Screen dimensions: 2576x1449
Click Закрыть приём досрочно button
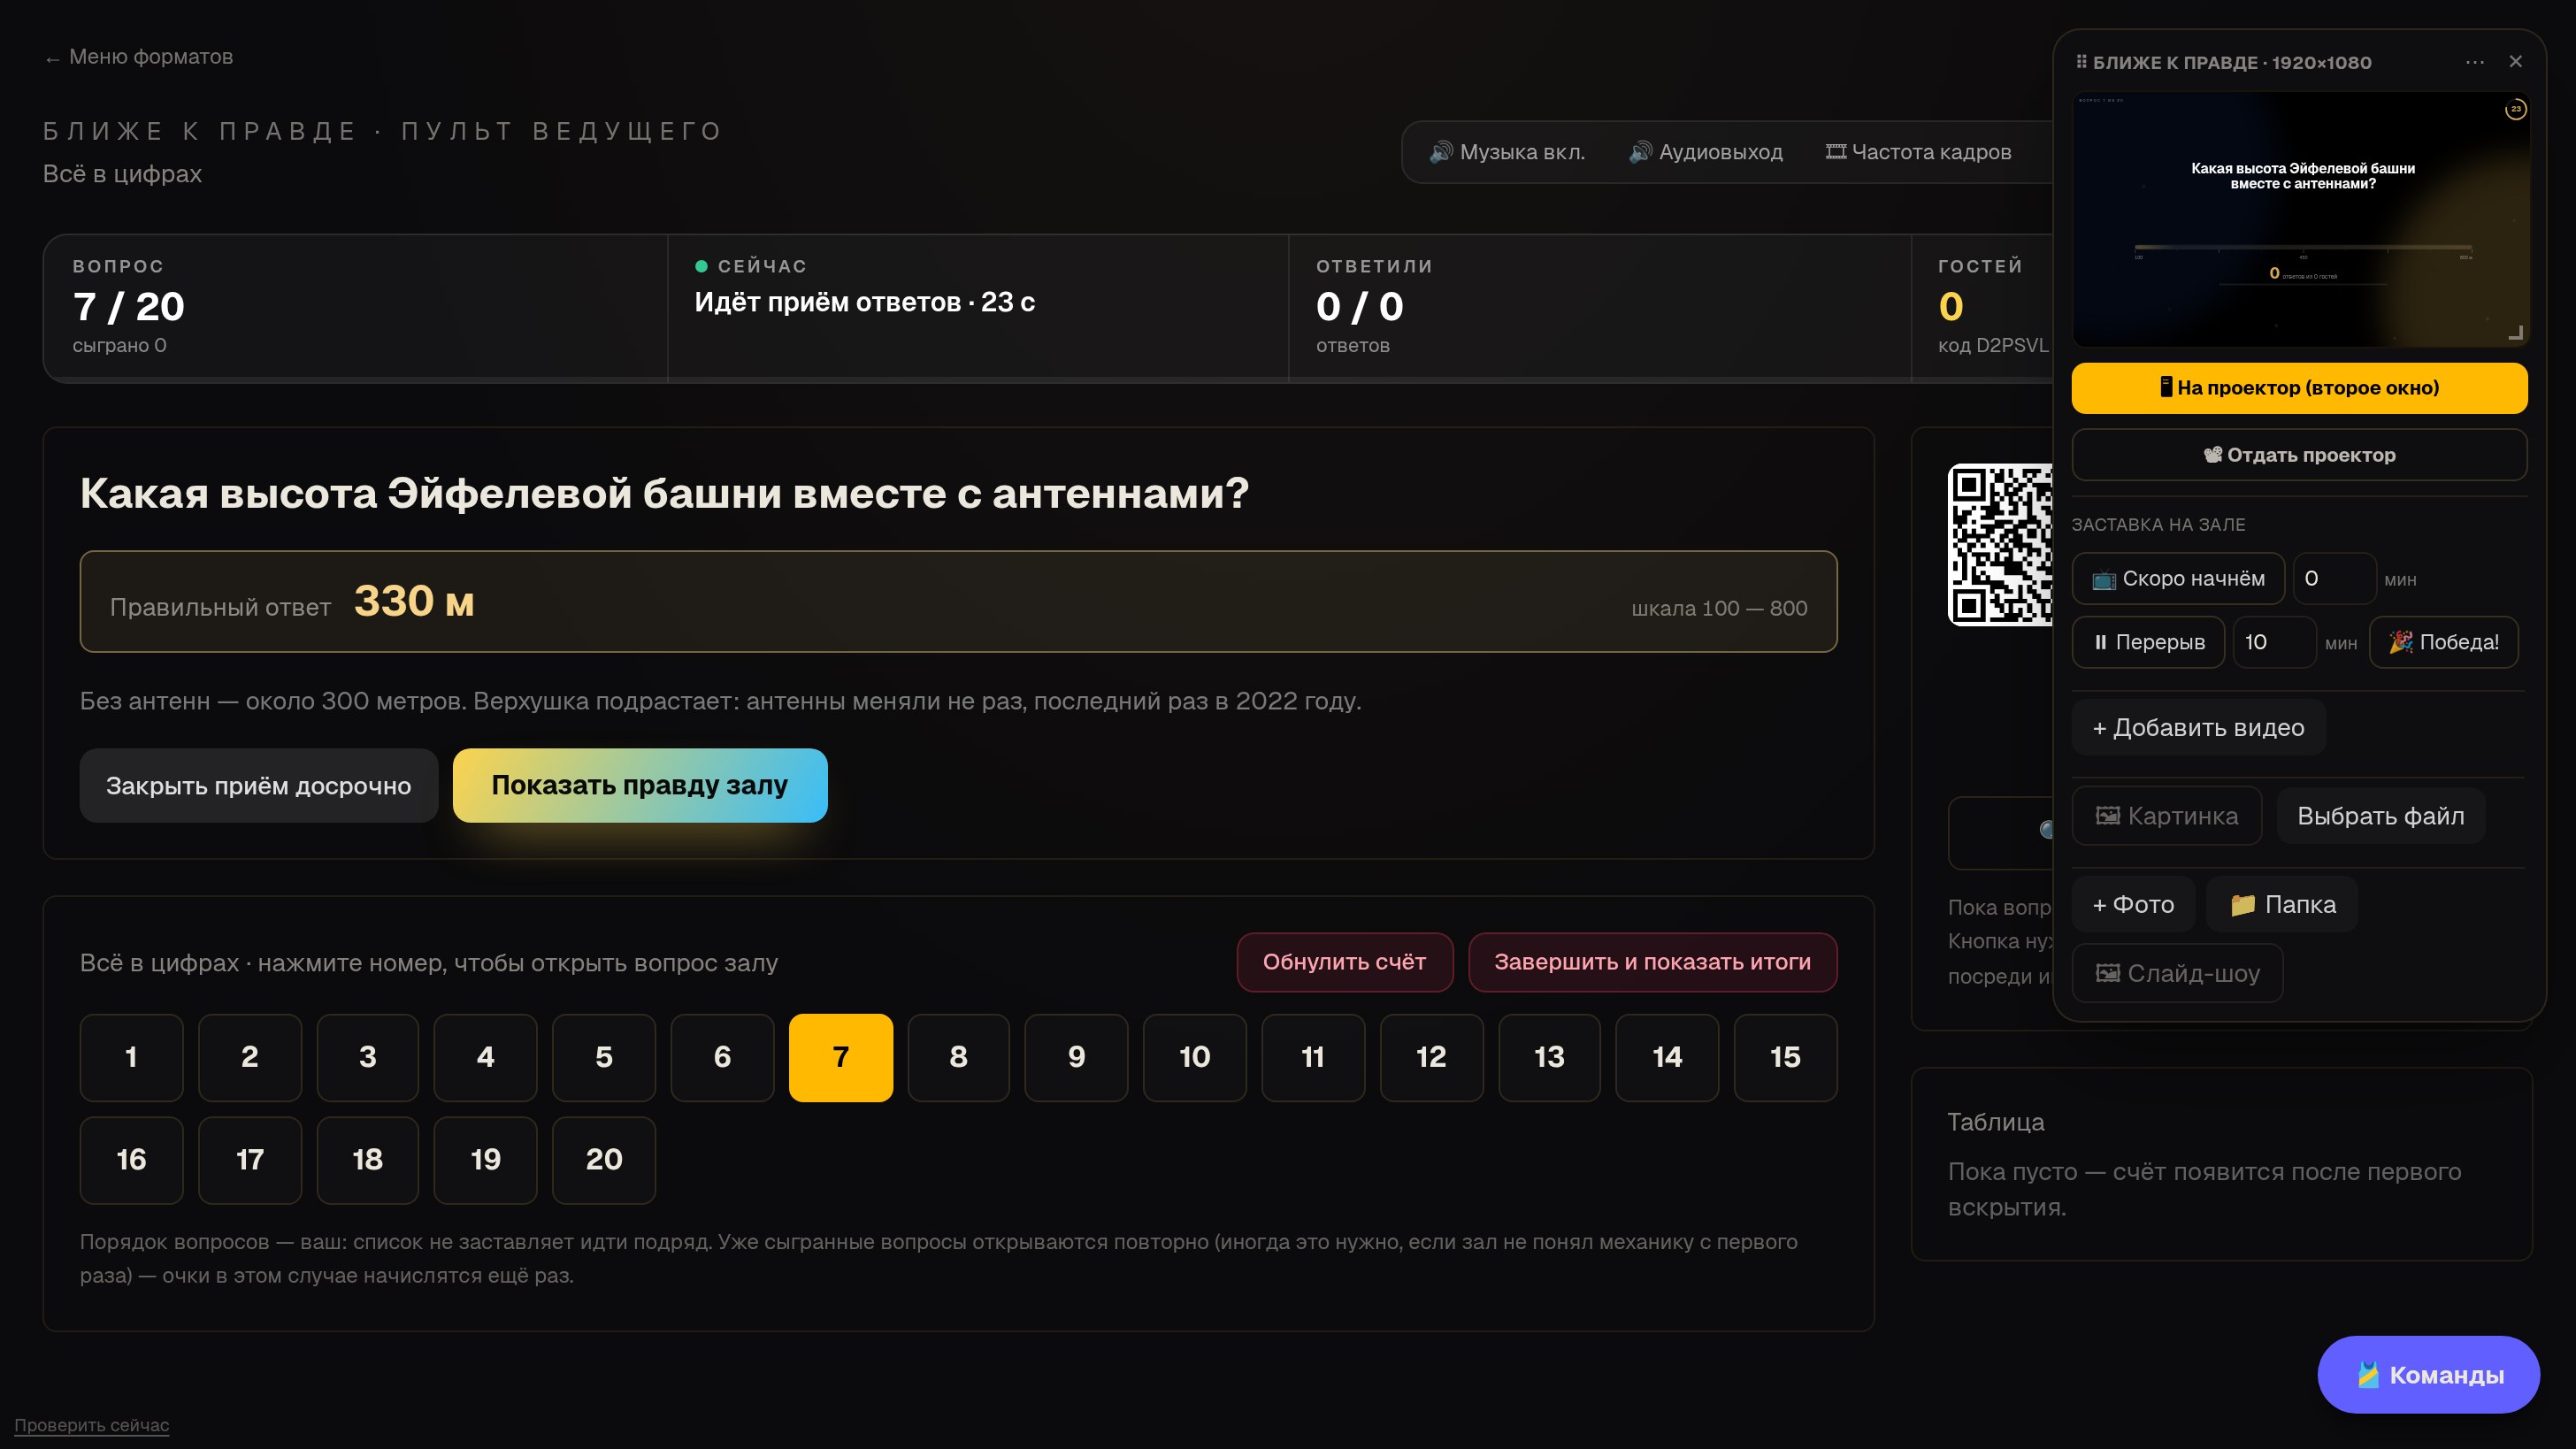click(x=258, y=786)
